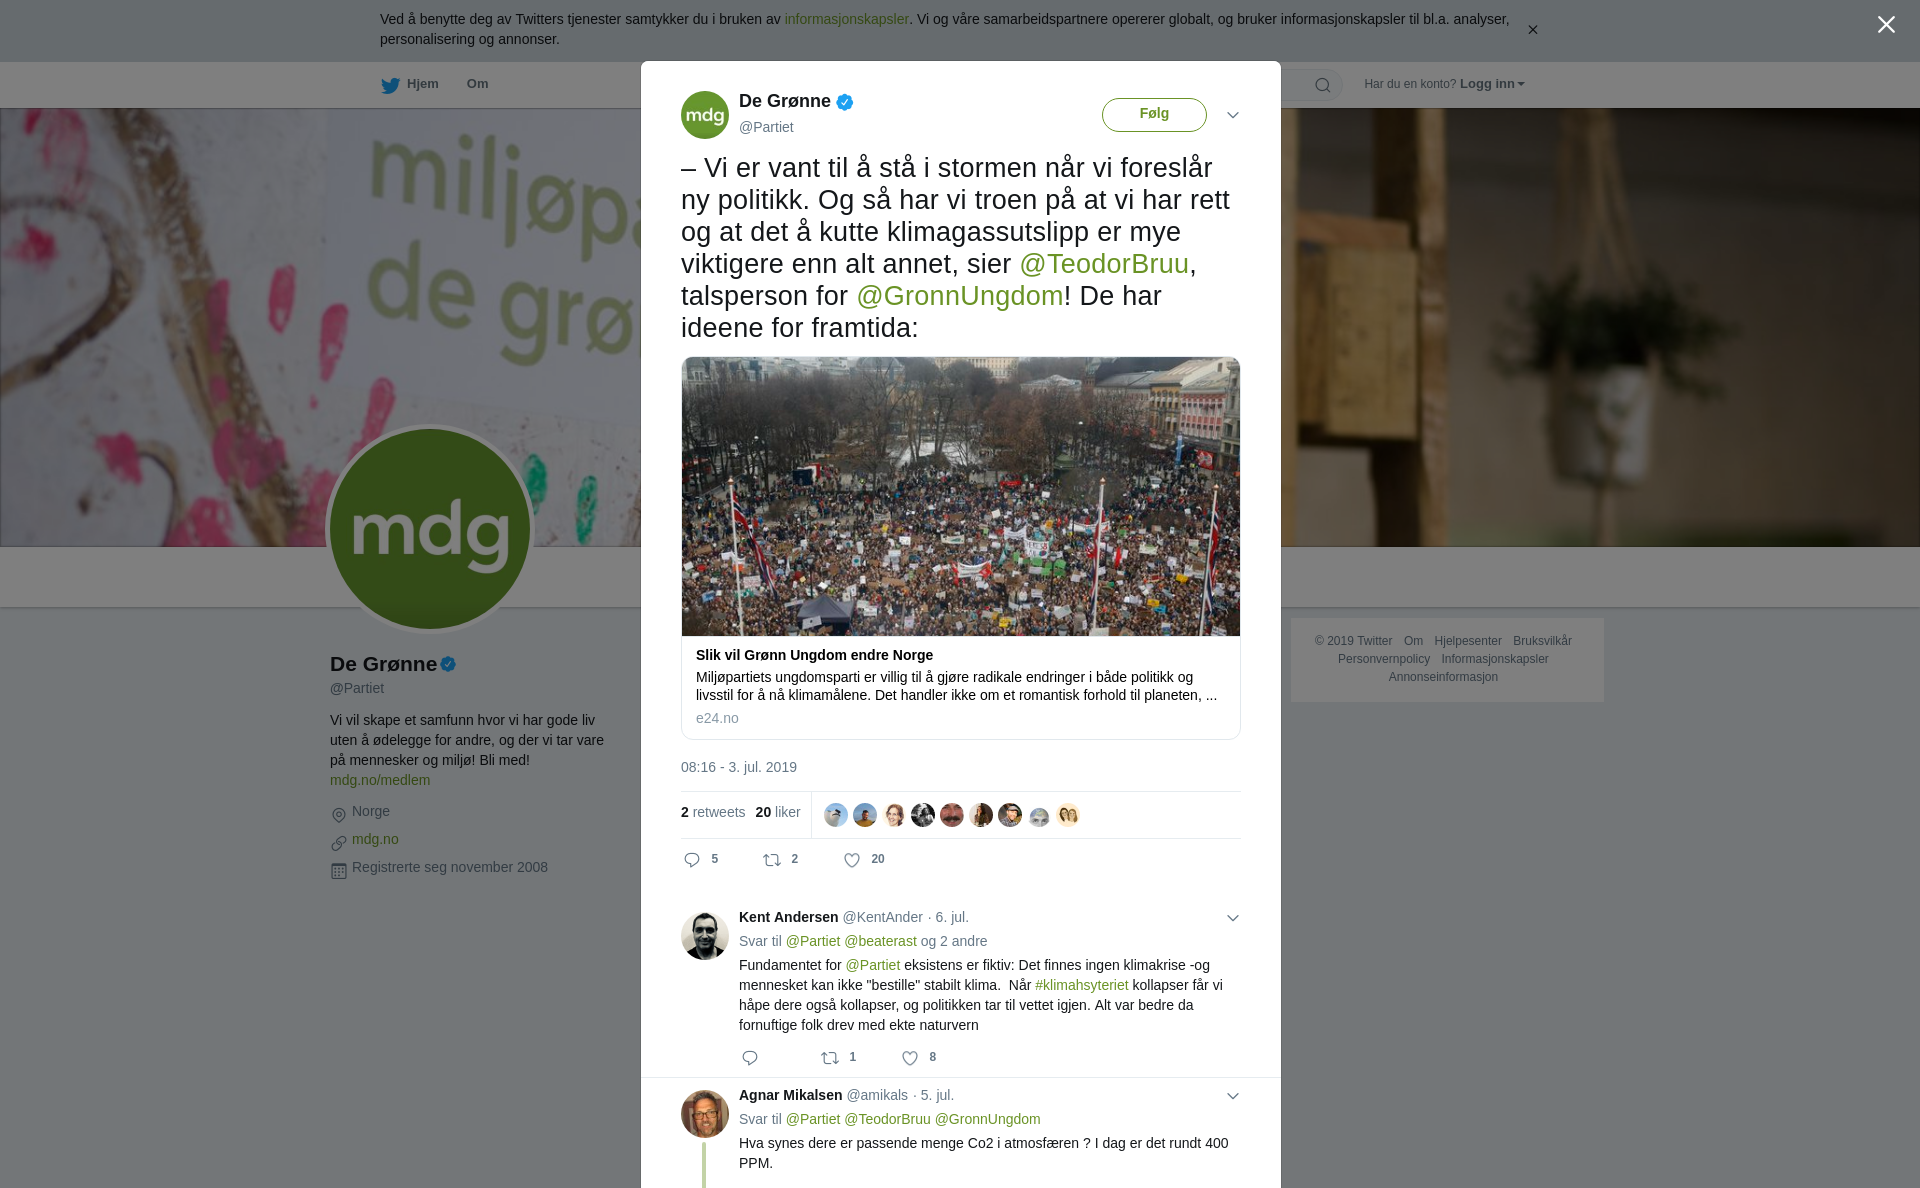View the 20 liker list
The height and width of the screenshot is (1188, 1920).
(x=778, y=812)
